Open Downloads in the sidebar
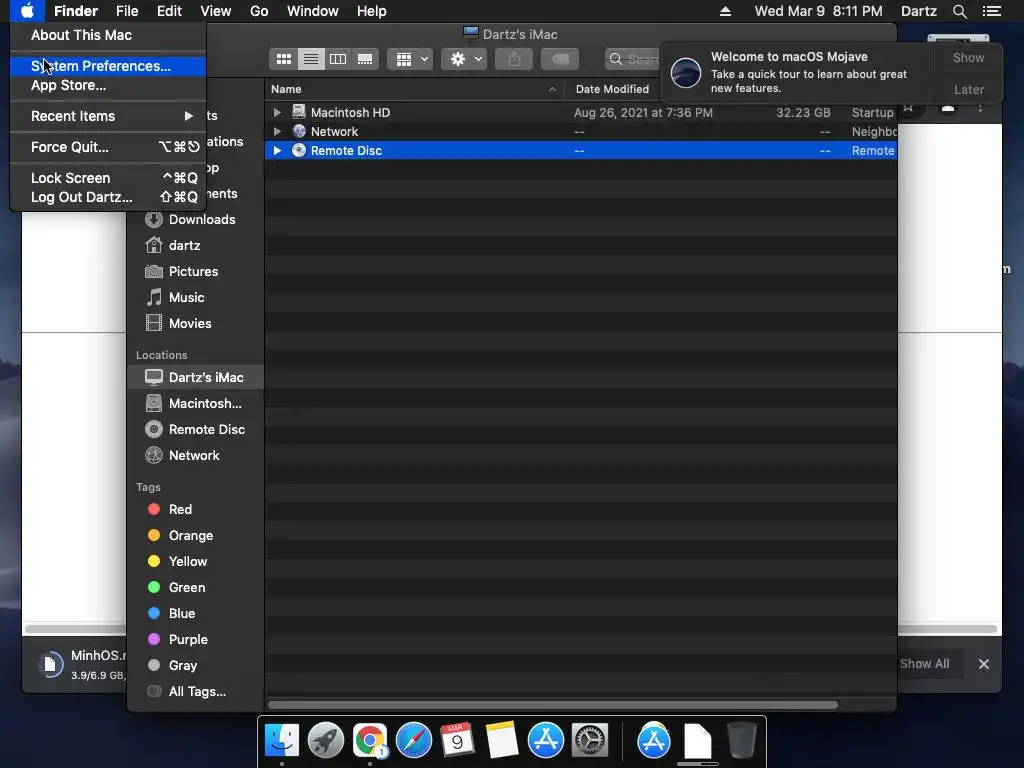 195,219
